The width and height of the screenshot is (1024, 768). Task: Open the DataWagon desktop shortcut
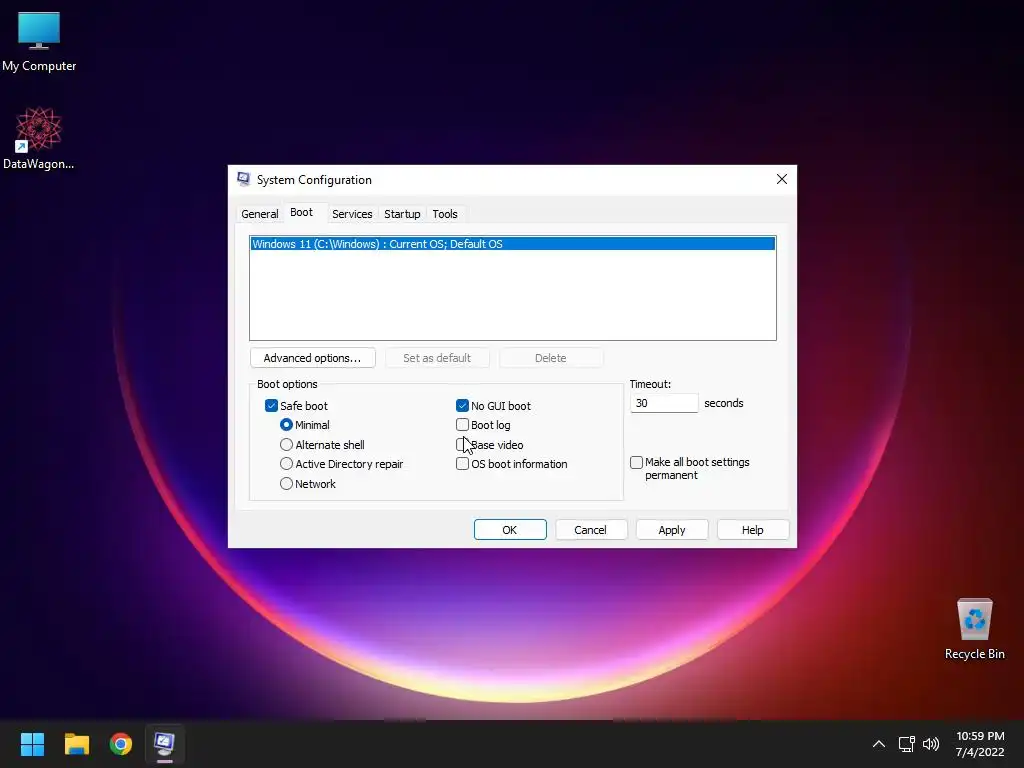(x=39, y=138)
